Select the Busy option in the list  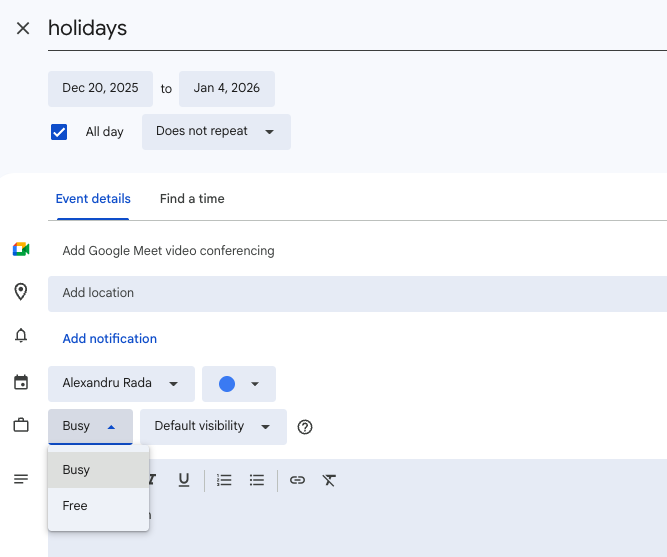77,470
